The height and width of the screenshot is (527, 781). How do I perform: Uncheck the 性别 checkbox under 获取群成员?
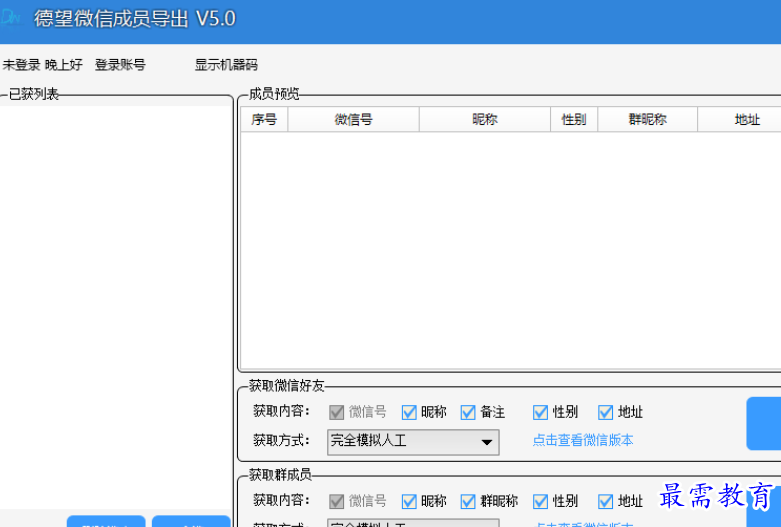(x=540, y=501)
